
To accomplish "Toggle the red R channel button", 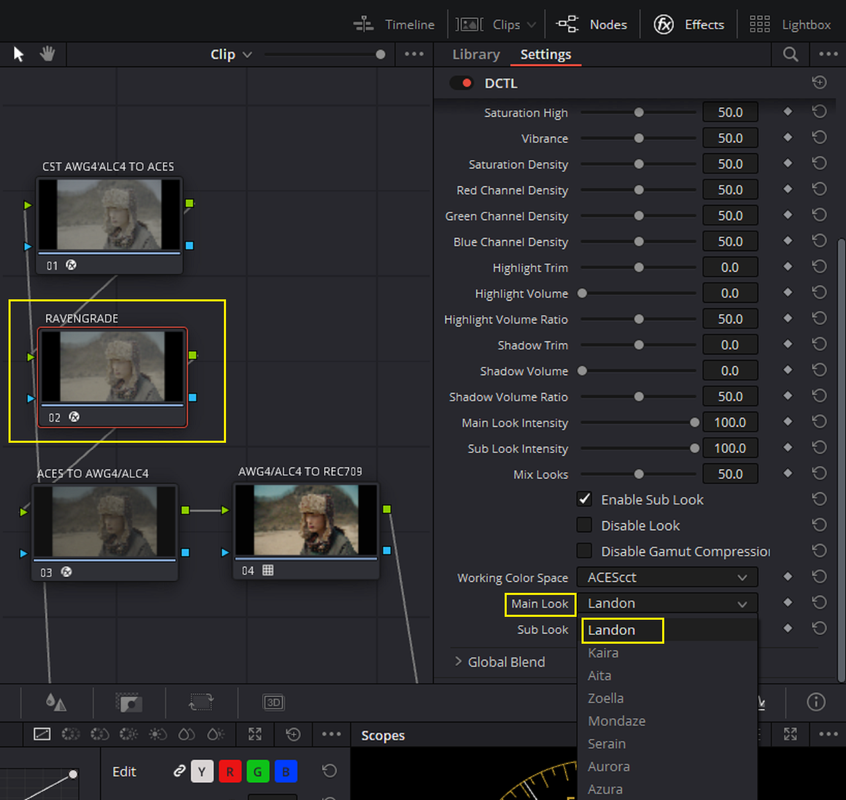I will tap(230, 772).
